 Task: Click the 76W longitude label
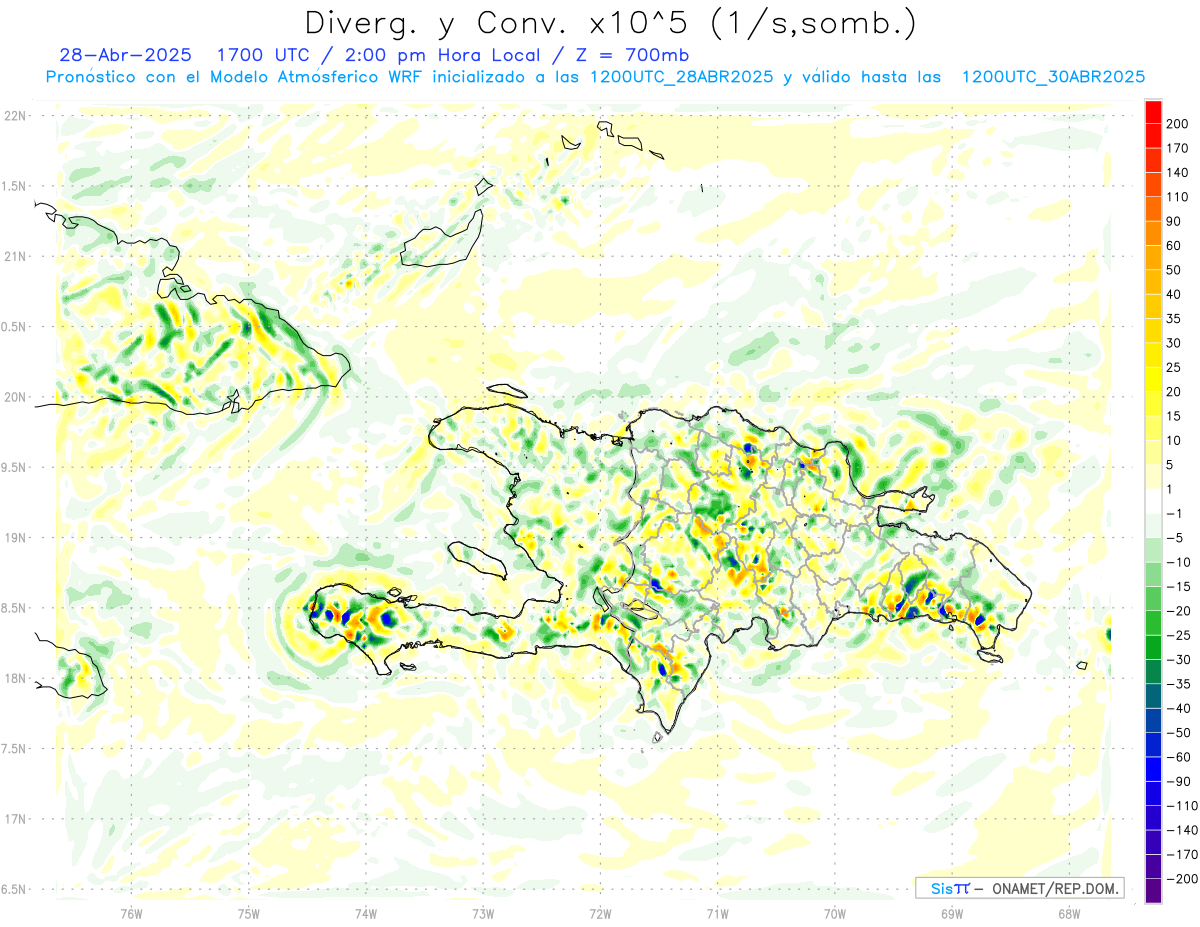coord(131,913)
